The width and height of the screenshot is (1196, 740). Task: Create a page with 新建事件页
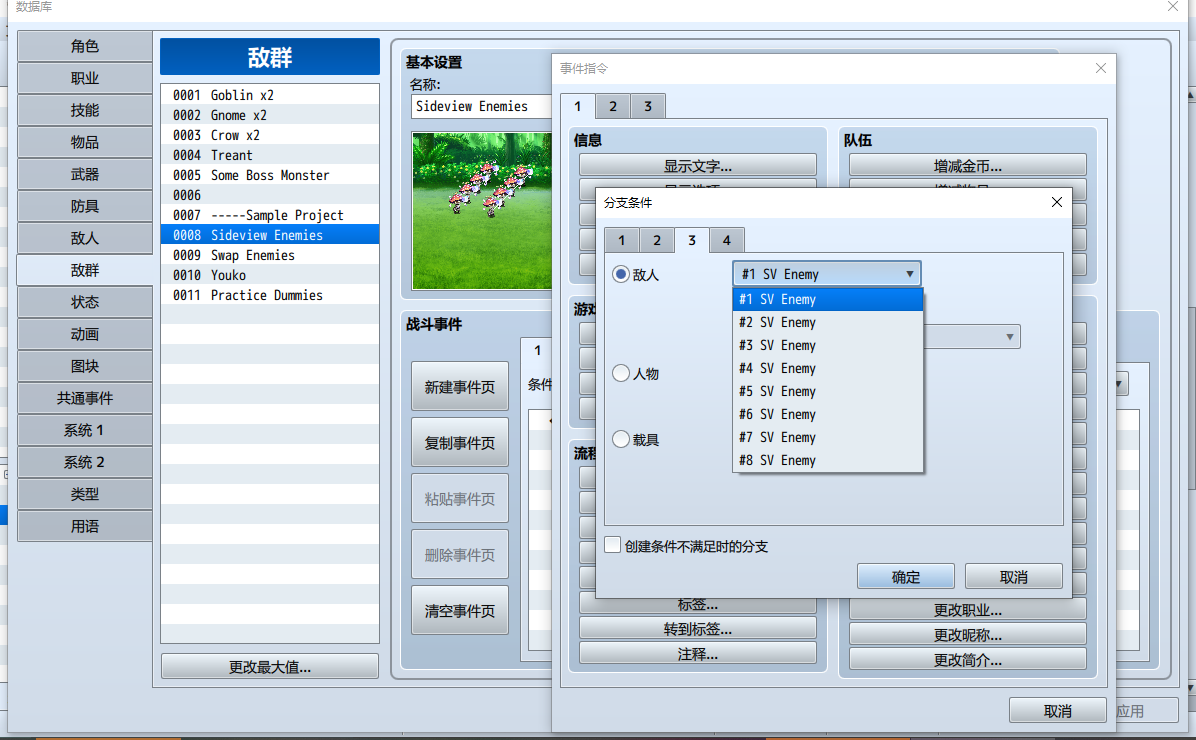460,387
